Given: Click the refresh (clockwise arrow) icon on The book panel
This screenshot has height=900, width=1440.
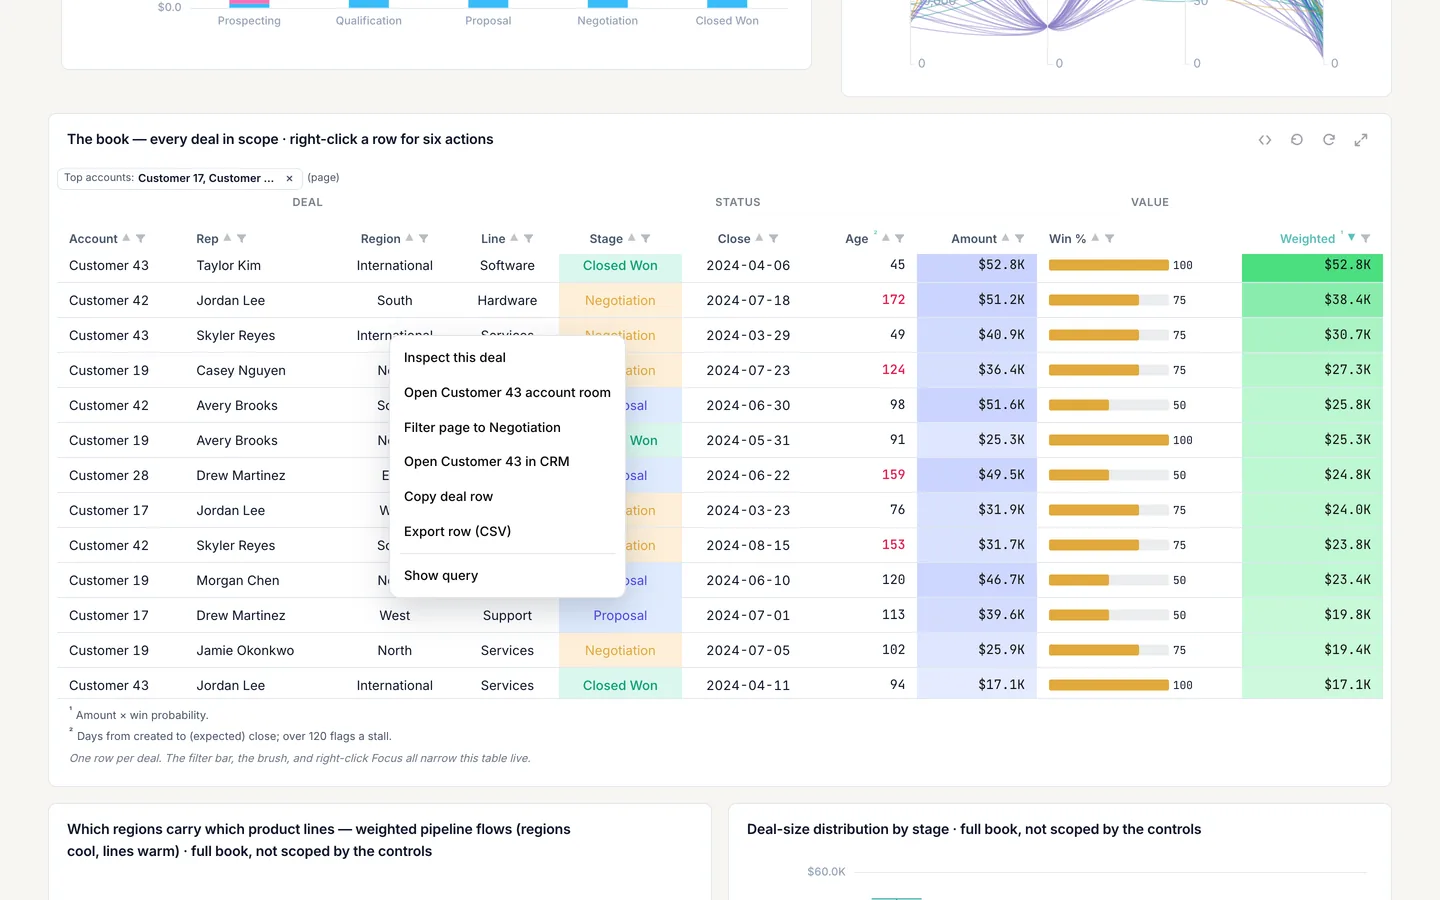Looking at the screenshot, I should tap(1329, 140).
